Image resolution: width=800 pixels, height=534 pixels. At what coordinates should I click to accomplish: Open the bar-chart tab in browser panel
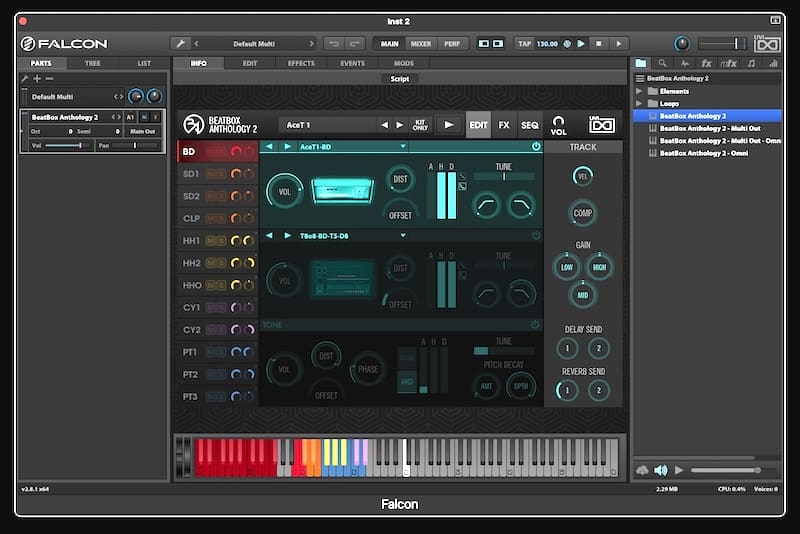point(773,63)
